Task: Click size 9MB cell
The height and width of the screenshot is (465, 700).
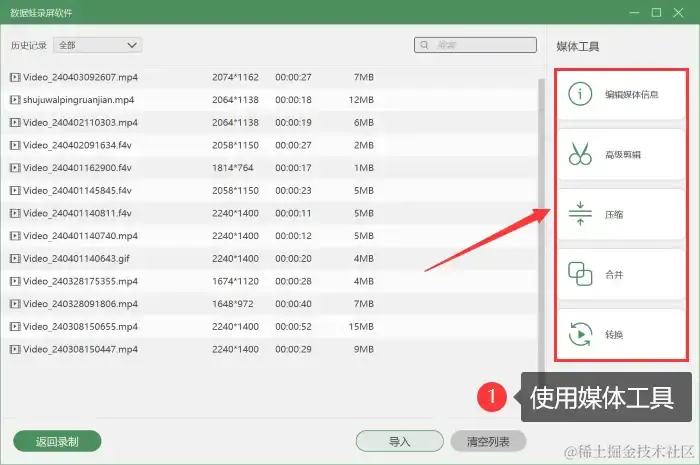Action: (x=364, y=349)
